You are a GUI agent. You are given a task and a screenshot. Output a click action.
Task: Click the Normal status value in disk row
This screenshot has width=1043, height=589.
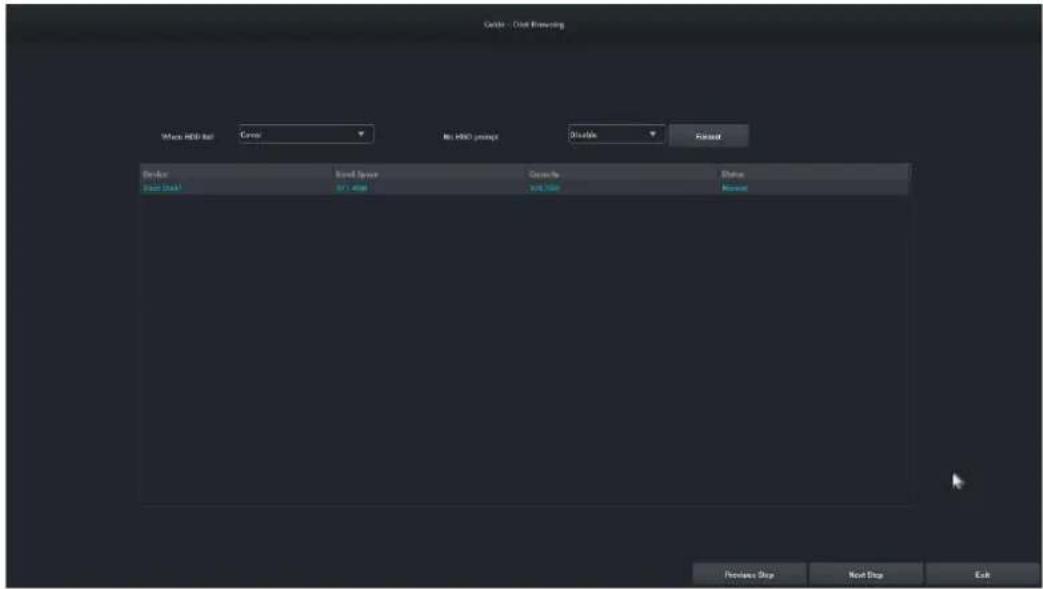click(x=734, y=188)
